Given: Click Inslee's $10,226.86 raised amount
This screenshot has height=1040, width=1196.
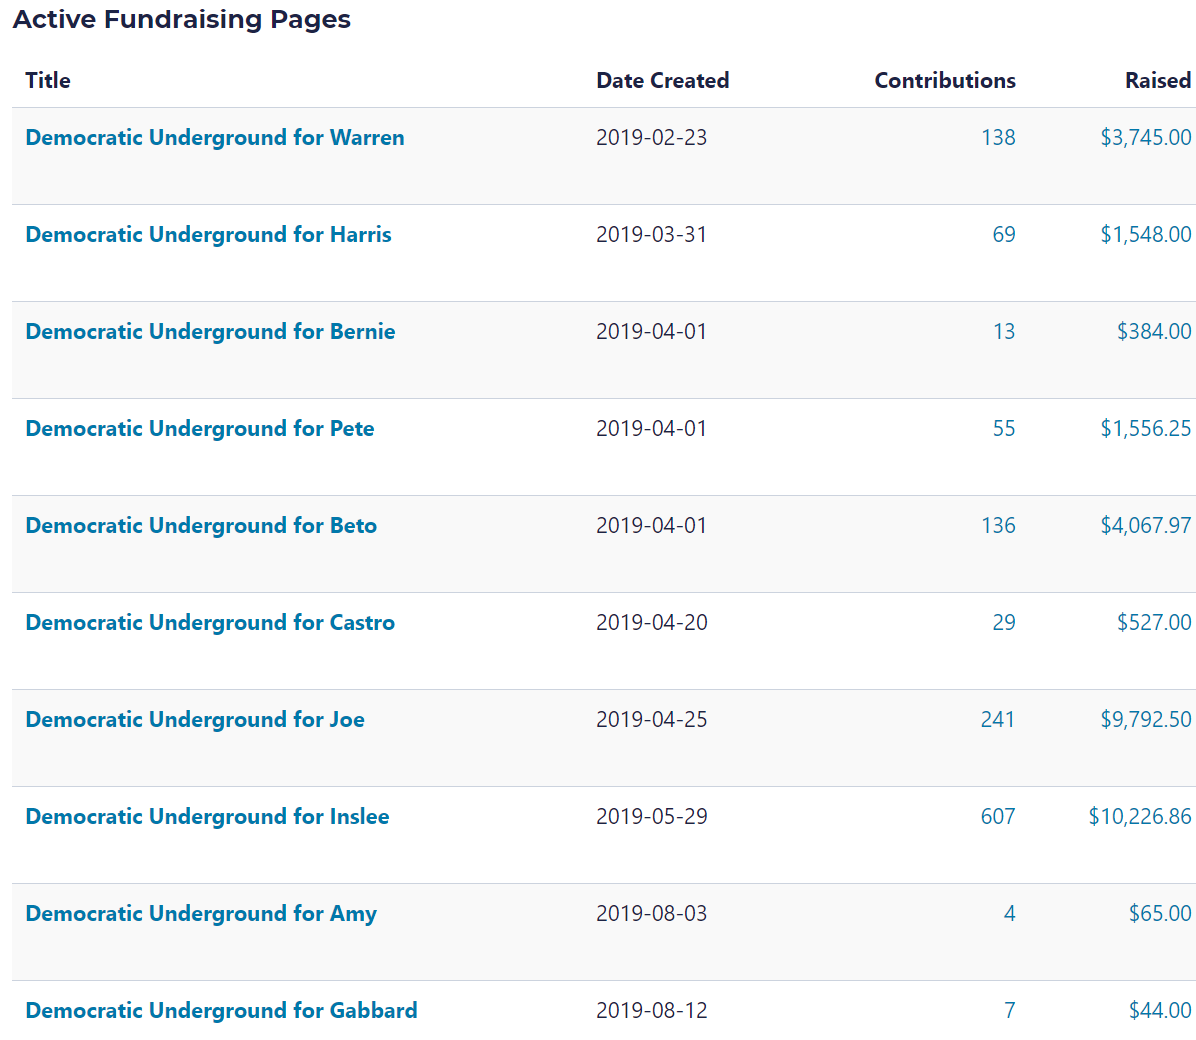Looking at the screenshot, I should point(1139,817).
